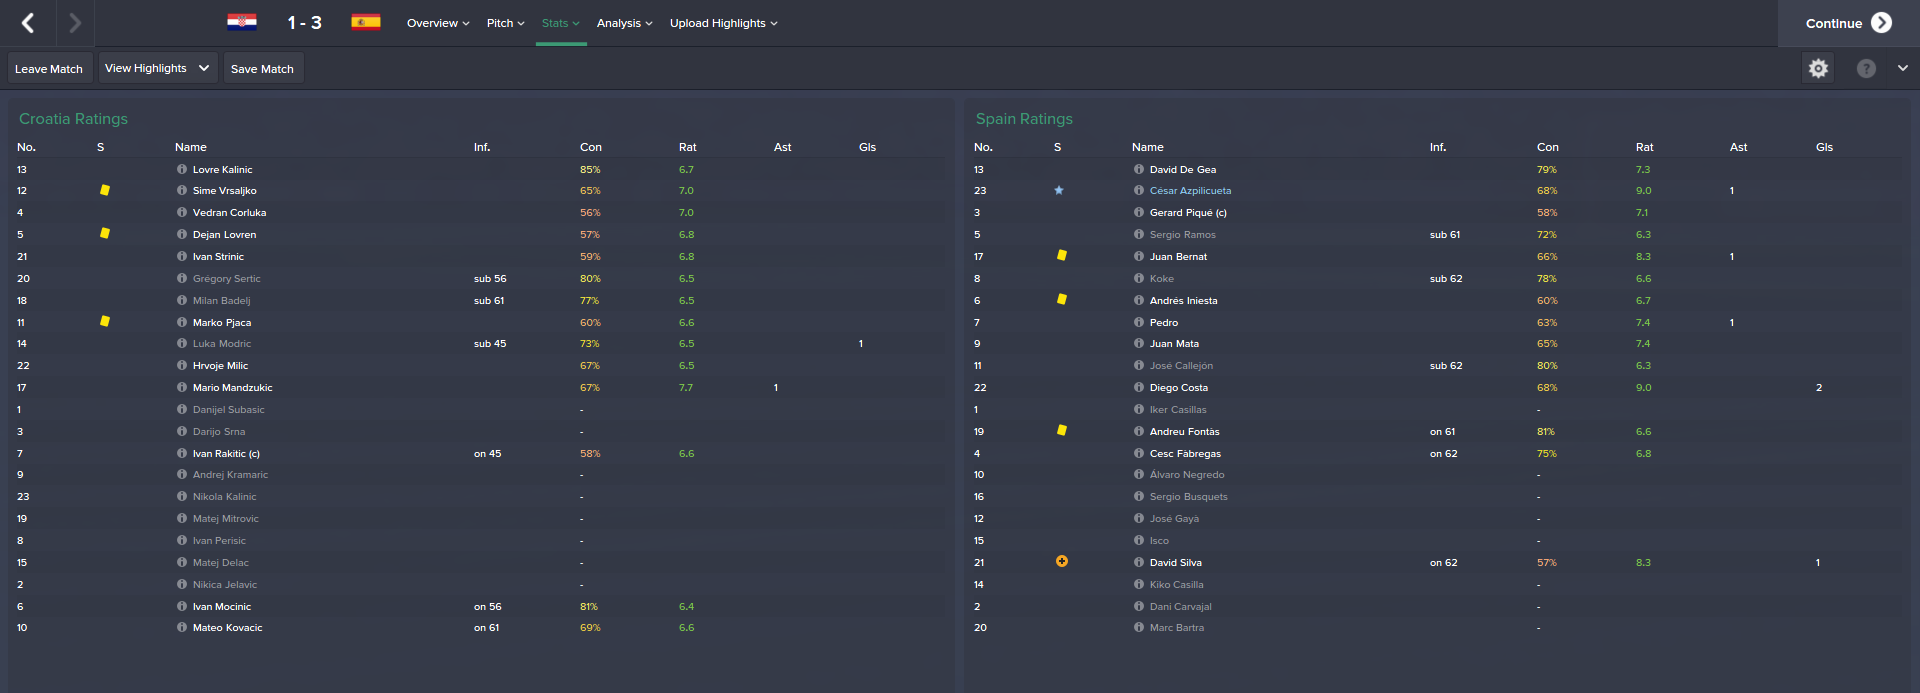1920x693 pixels.
Task: Click the player-of-match star beside César Azpilicueta
Action: tap(1059, 190)
